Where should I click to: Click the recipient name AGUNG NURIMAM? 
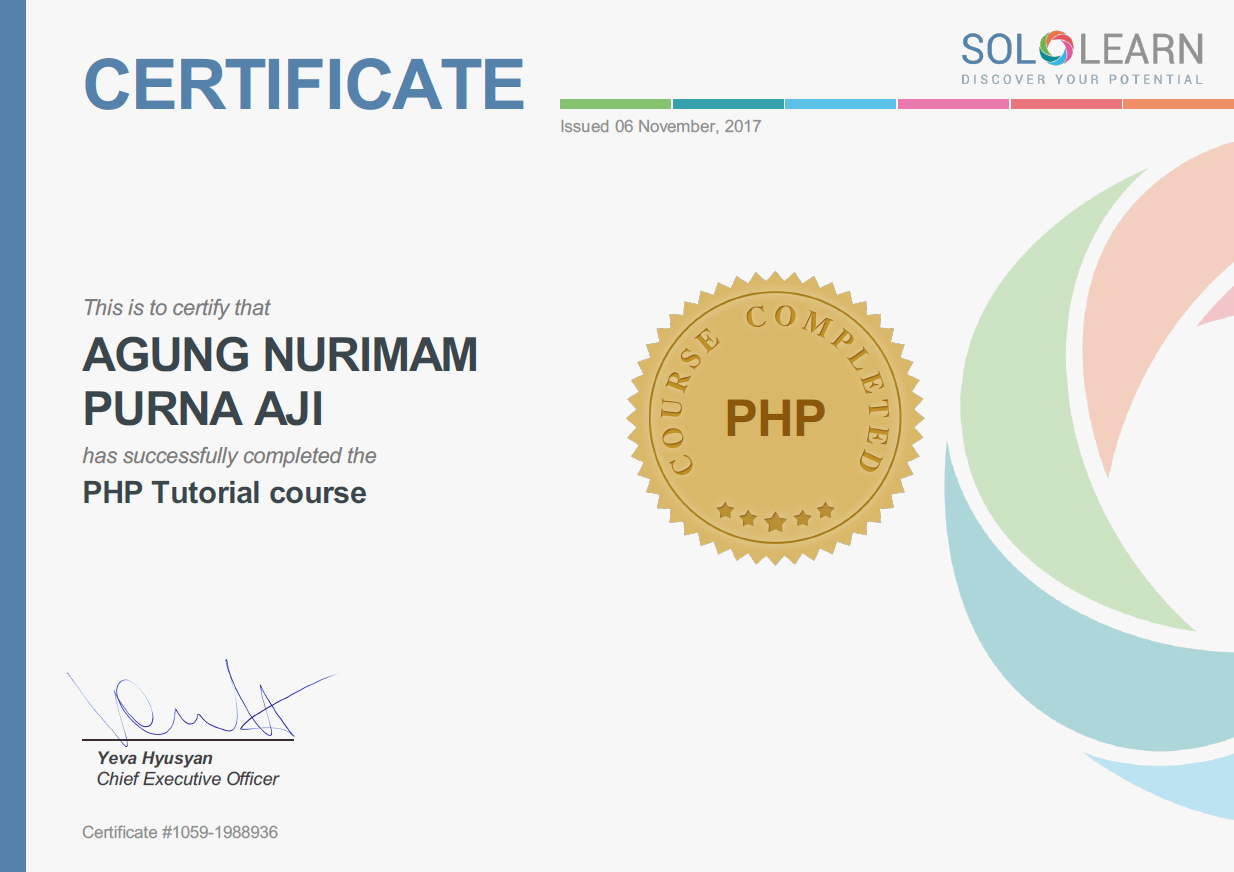280,355
